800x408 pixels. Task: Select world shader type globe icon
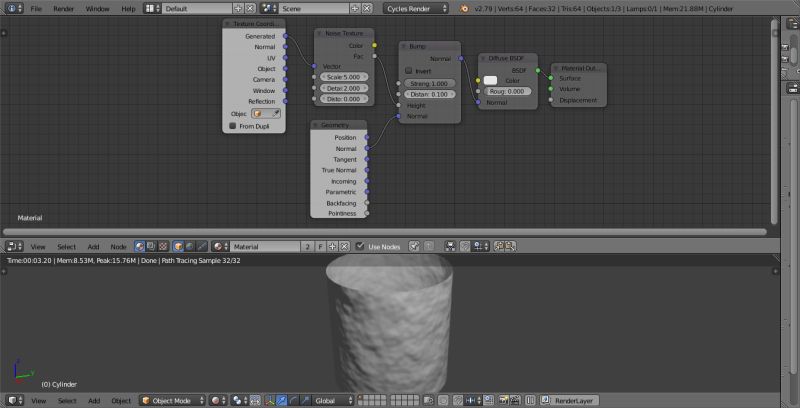(x=190, y=246)
